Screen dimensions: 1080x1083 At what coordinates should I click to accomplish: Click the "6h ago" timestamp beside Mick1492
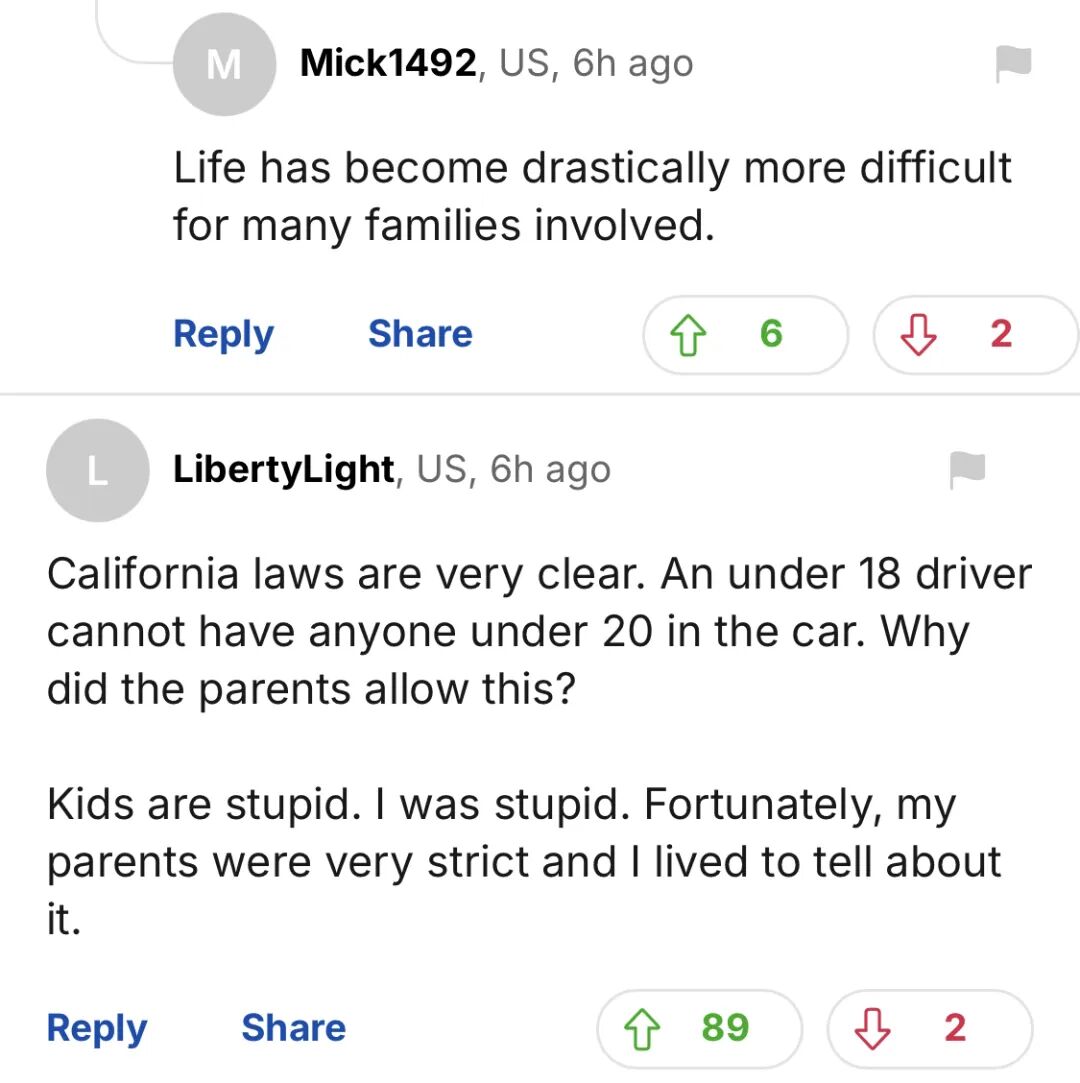(633, 64)
